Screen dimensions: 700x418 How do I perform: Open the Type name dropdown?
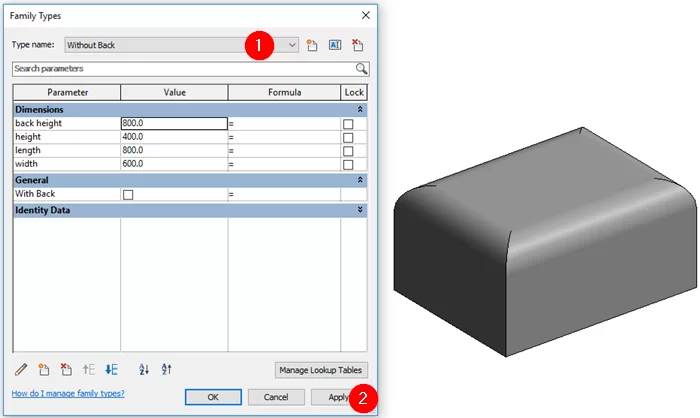click(292, 45)
